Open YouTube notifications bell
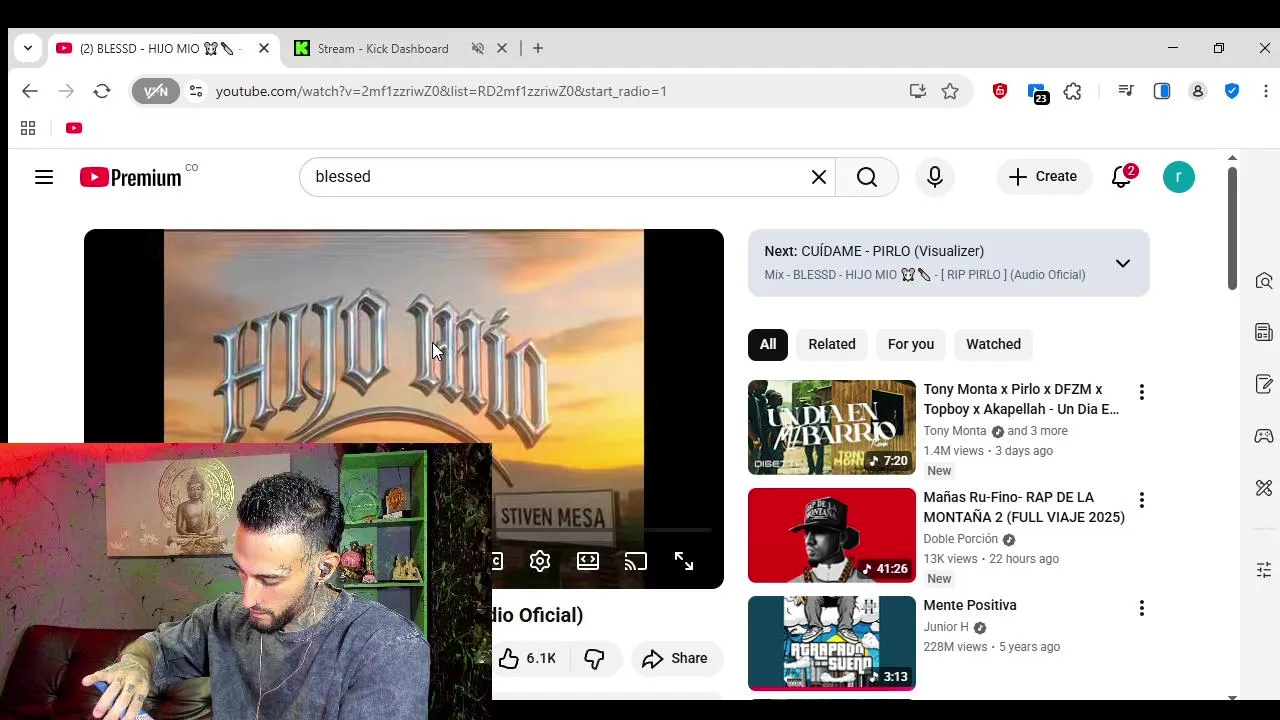This screenshot has width=1280, height=720. click(x=1122, y=177)
